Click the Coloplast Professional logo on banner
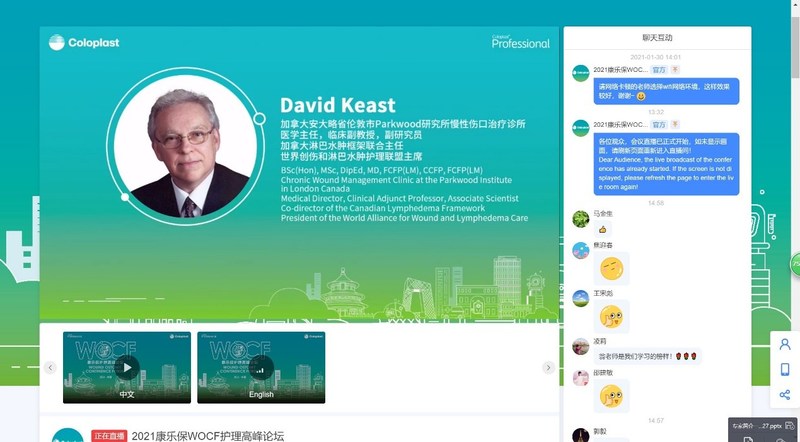Viewport: 800px width, 442px height. coord(520,42)
